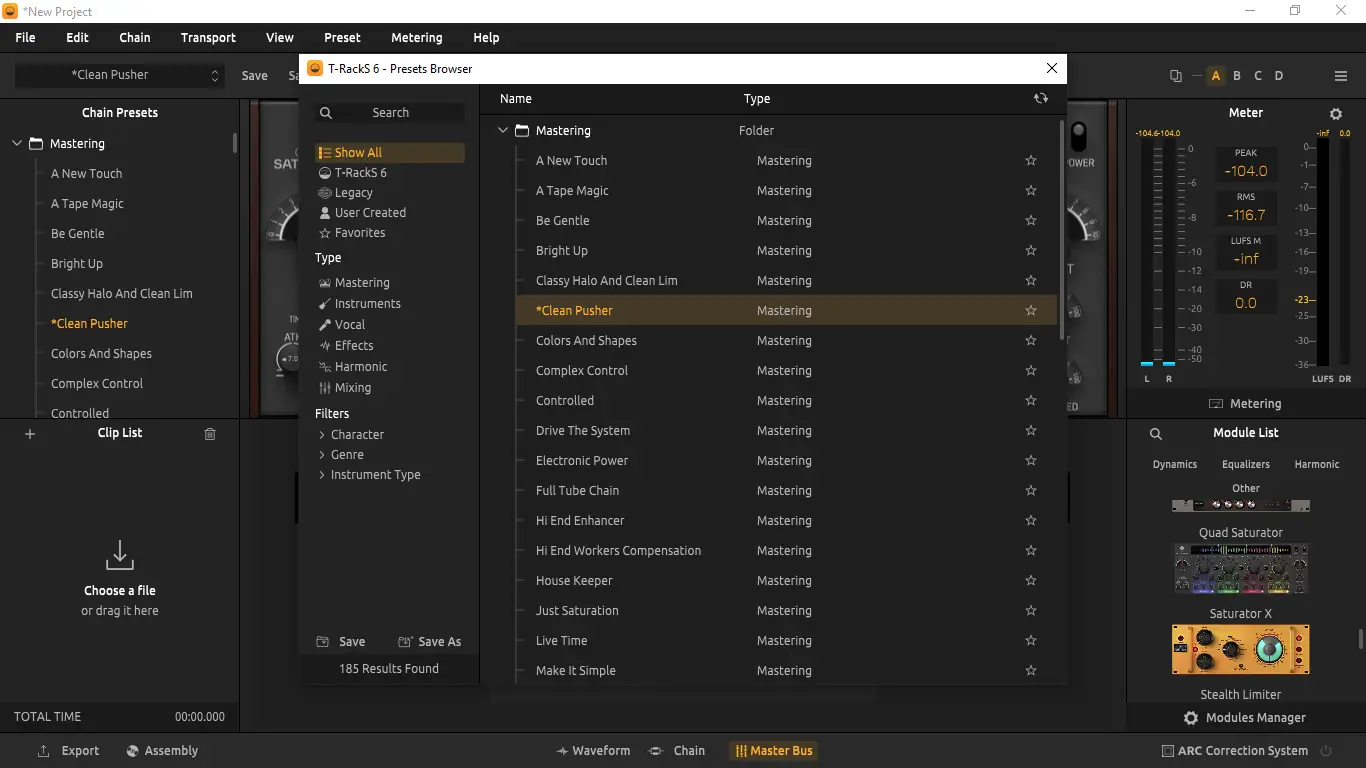Image resolution: width=1366 pixels, height=768 pixels.
Task: Open the Meter settings gear
Action: [1336, 114]
